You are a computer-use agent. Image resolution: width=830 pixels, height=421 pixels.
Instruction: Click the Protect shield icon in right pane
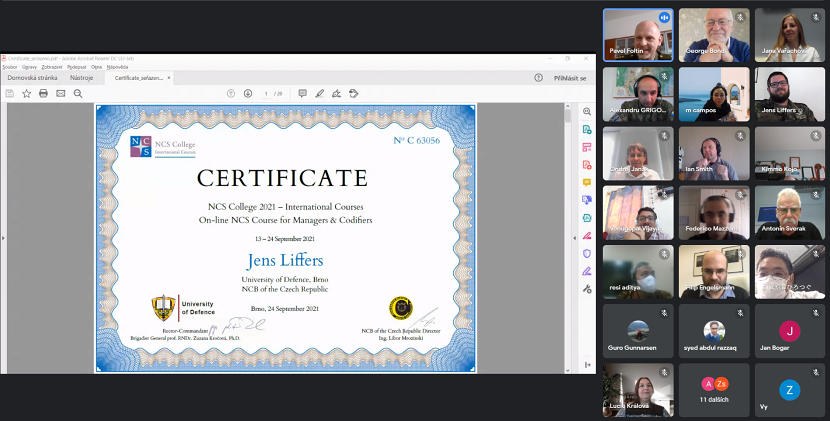[x=587, y=254]
